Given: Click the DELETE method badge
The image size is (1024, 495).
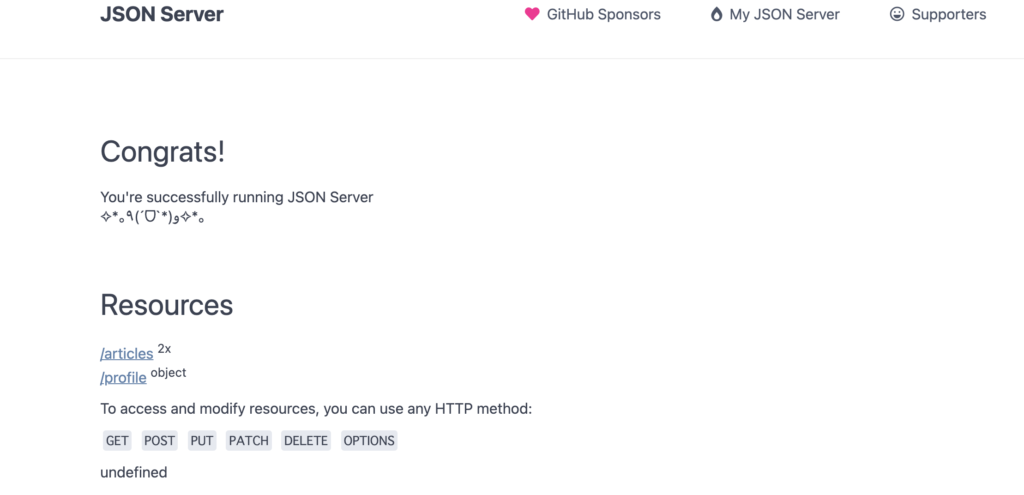Looking at the screenshot, I should click(306, 440).
